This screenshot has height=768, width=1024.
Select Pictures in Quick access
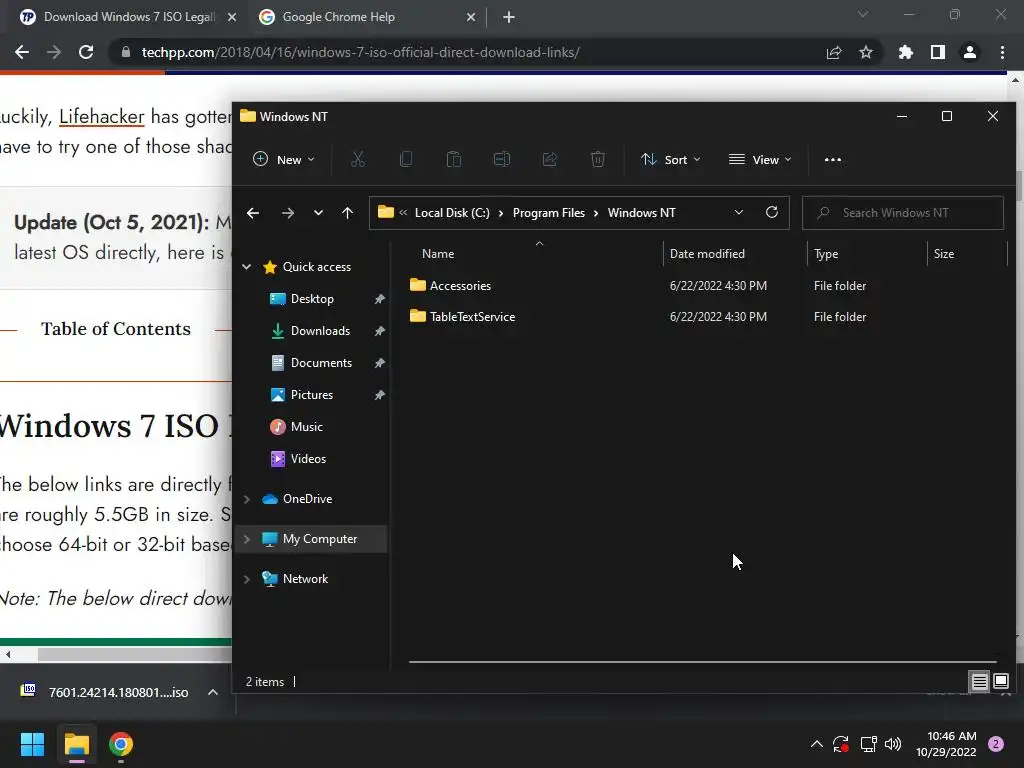pyautogui.click(x=312, y=394)
